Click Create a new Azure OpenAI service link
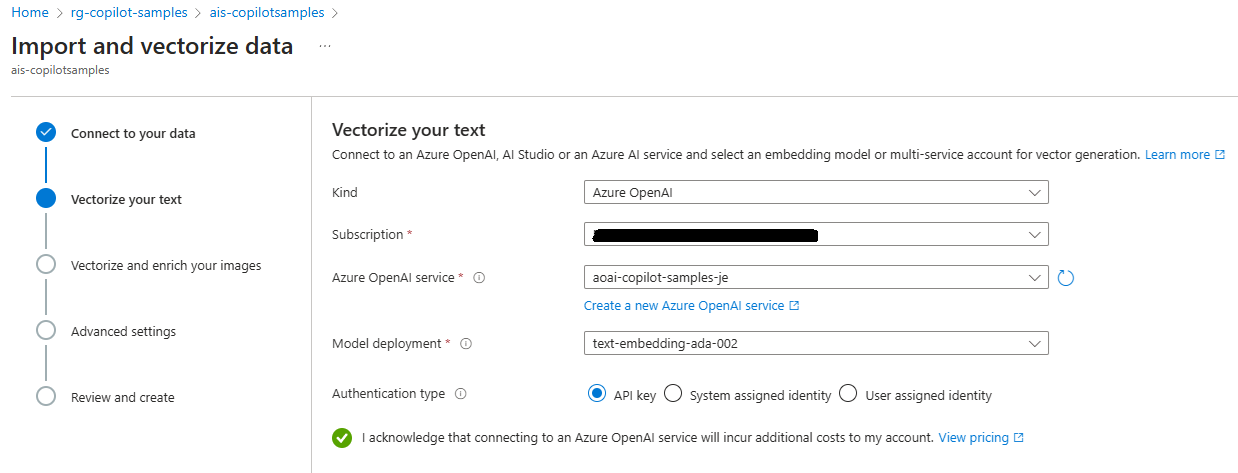The height and width of the screenshot is (473, 1238). click(691, 306)
